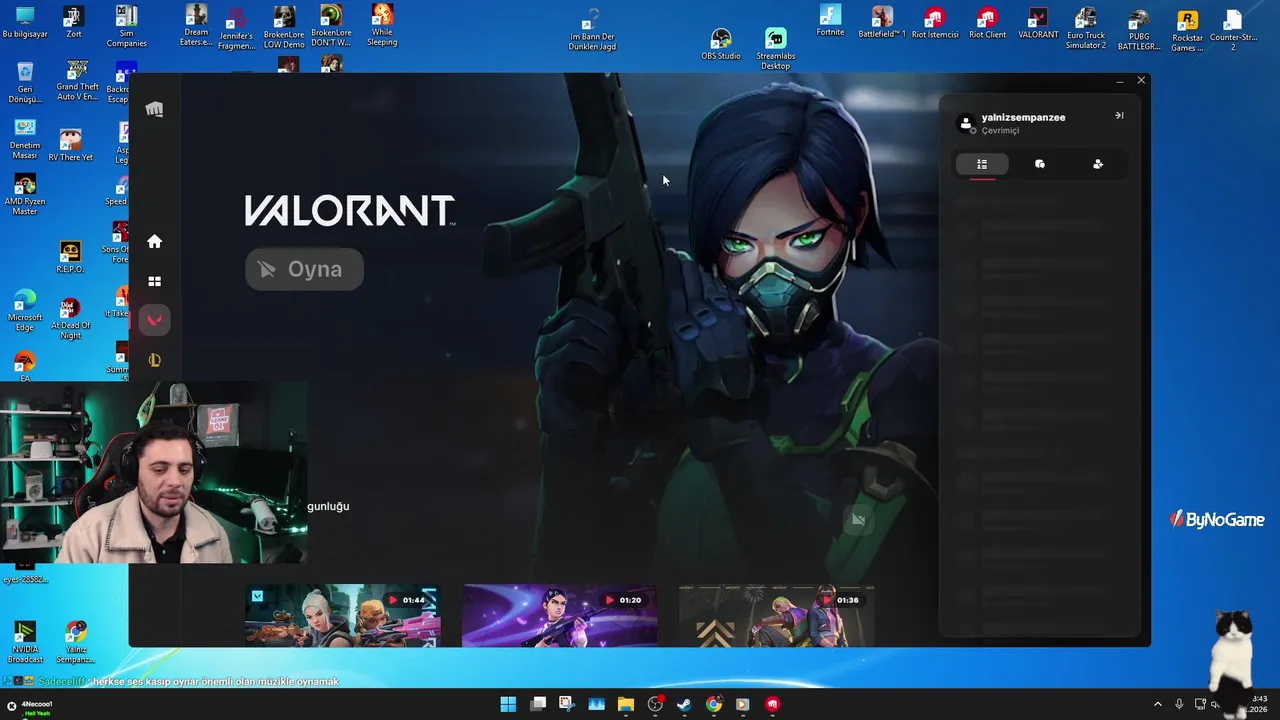Viewport: 1280px width, 720px height.
Task: Toggle the background video mute icon
Action: coord(858,520)
